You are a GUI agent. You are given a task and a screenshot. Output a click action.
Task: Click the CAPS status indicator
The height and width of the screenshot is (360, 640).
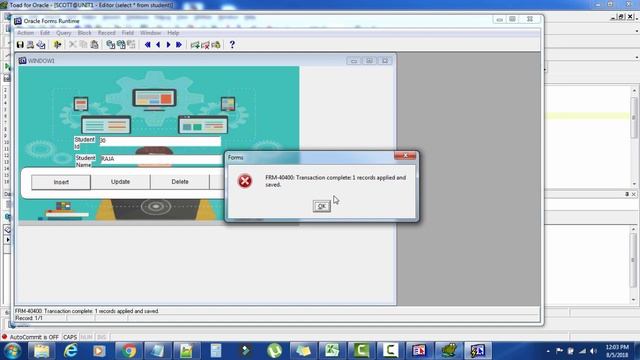click(70, 337)
